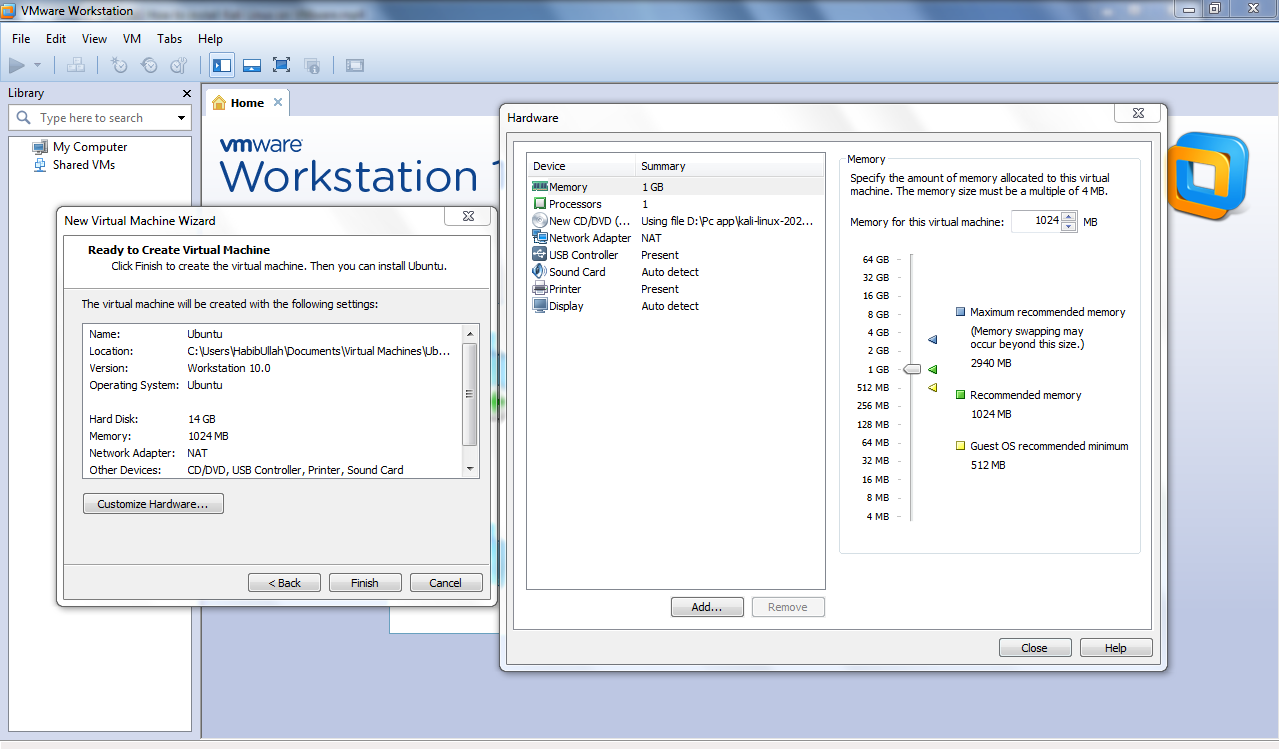The image size is (1279, 749).
Task: Click the wizard settings list scroll-up arrow
Action: click(470, 333)
